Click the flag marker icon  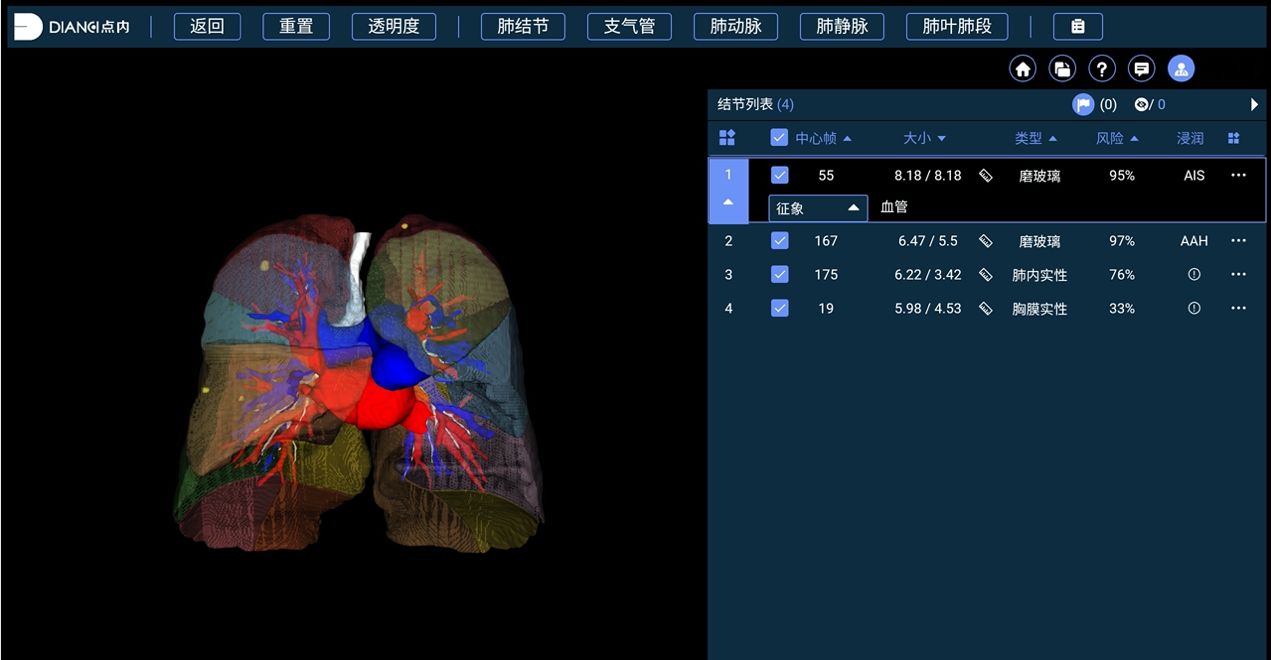(x=1083, y=104)
